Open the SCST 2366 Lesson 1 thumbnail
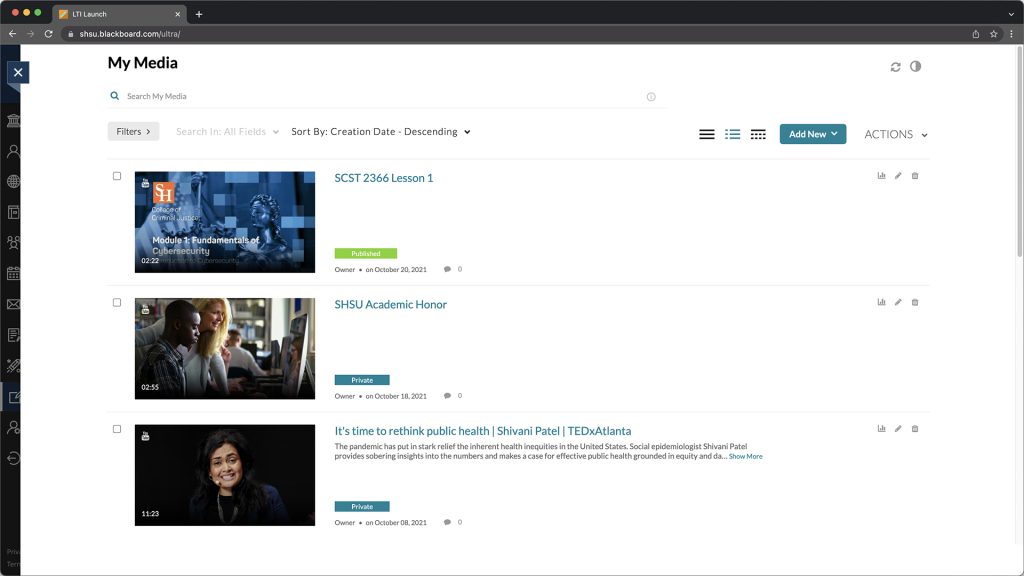 coord(225,222)
